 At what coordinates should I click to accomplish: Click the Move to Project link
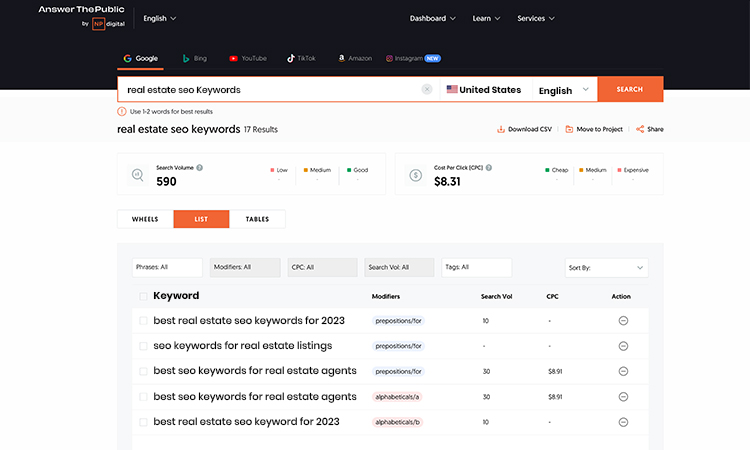point(594,129)
